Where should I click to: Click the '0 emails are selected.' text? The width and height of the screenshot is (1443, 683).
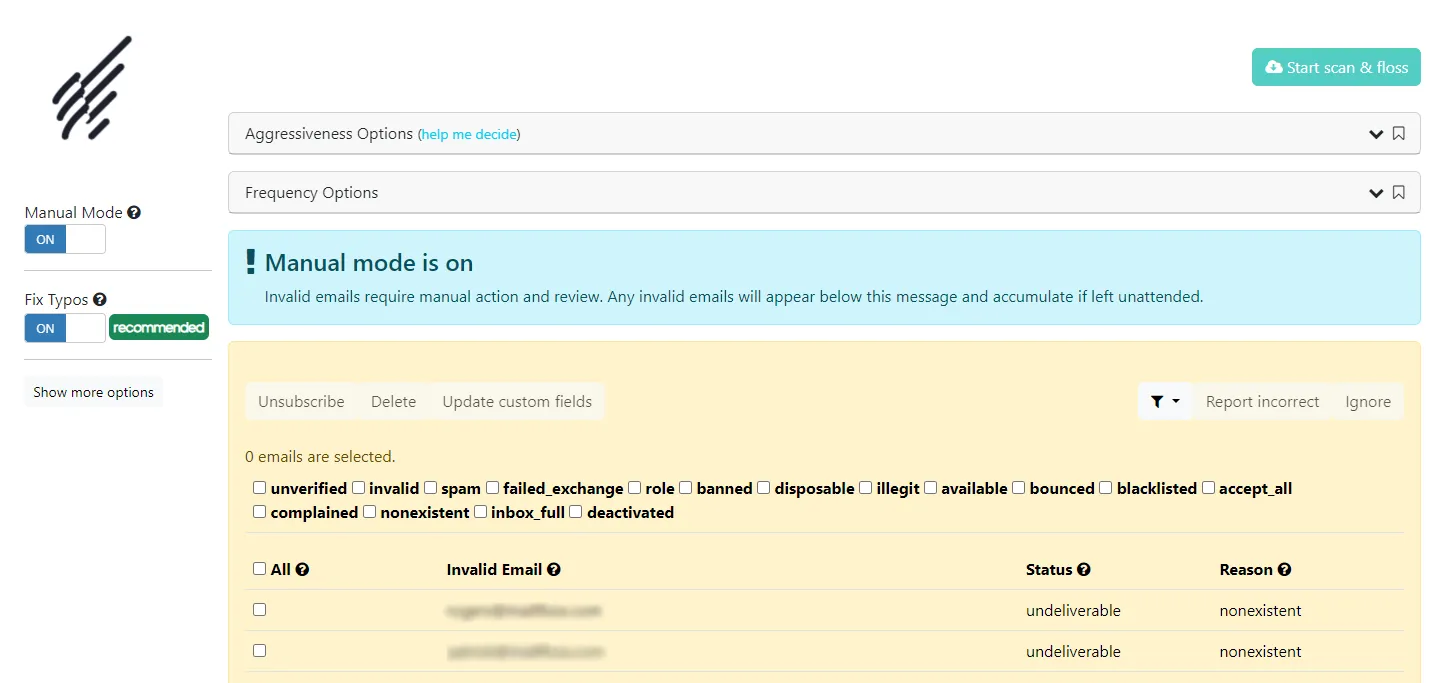point(320,456)
